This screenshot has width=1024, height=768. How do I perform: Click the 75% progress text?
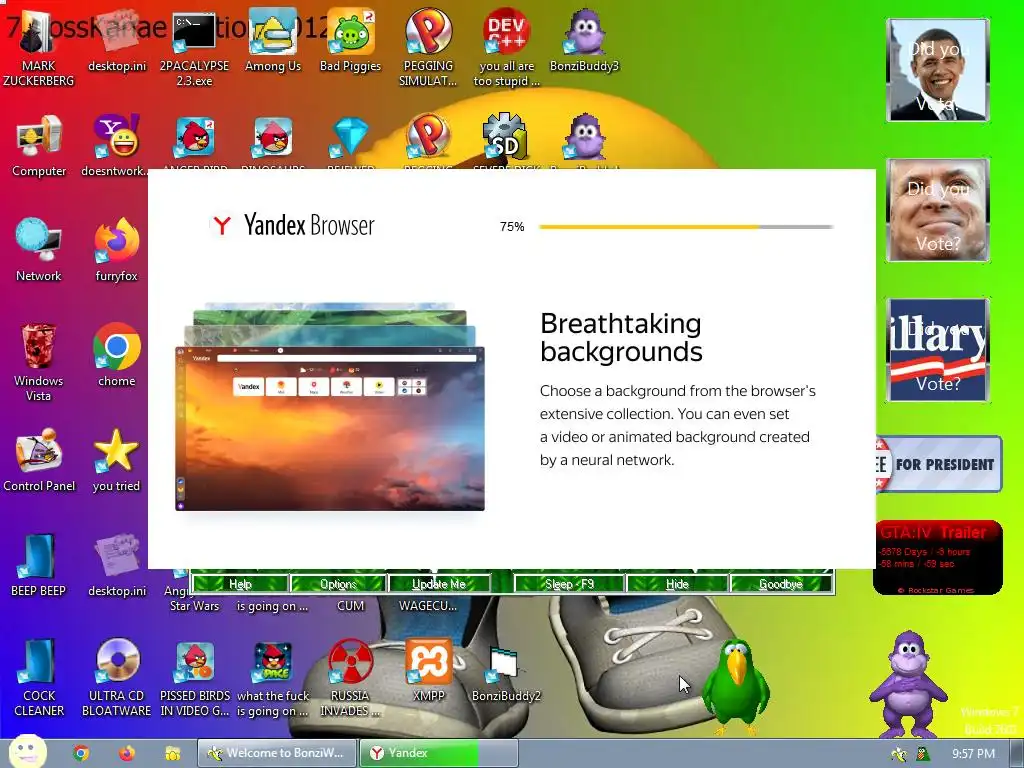512,227
